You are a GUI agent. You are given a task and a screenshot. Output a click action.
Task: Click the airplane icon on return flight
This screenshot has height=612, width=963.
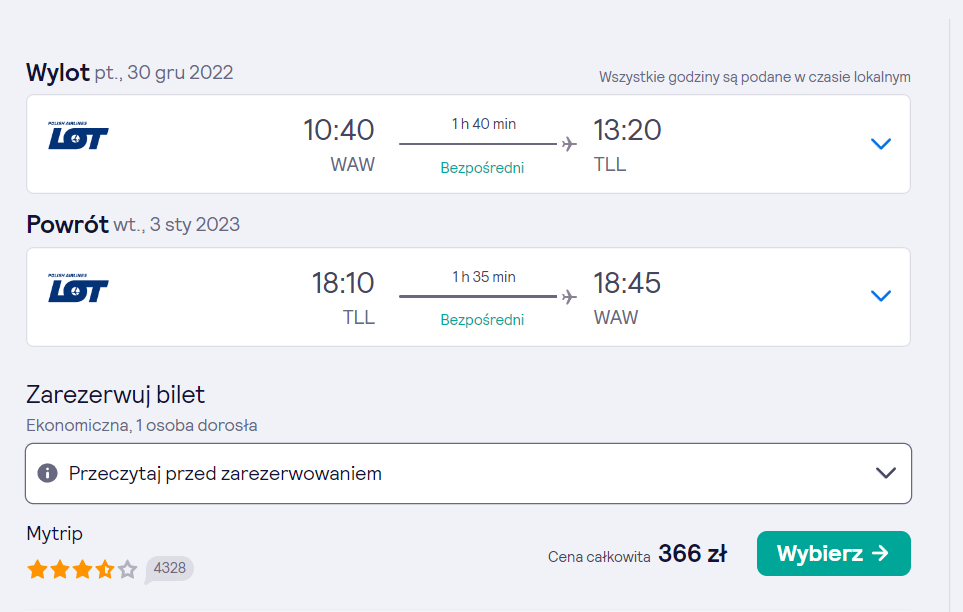tap(569, 297)
